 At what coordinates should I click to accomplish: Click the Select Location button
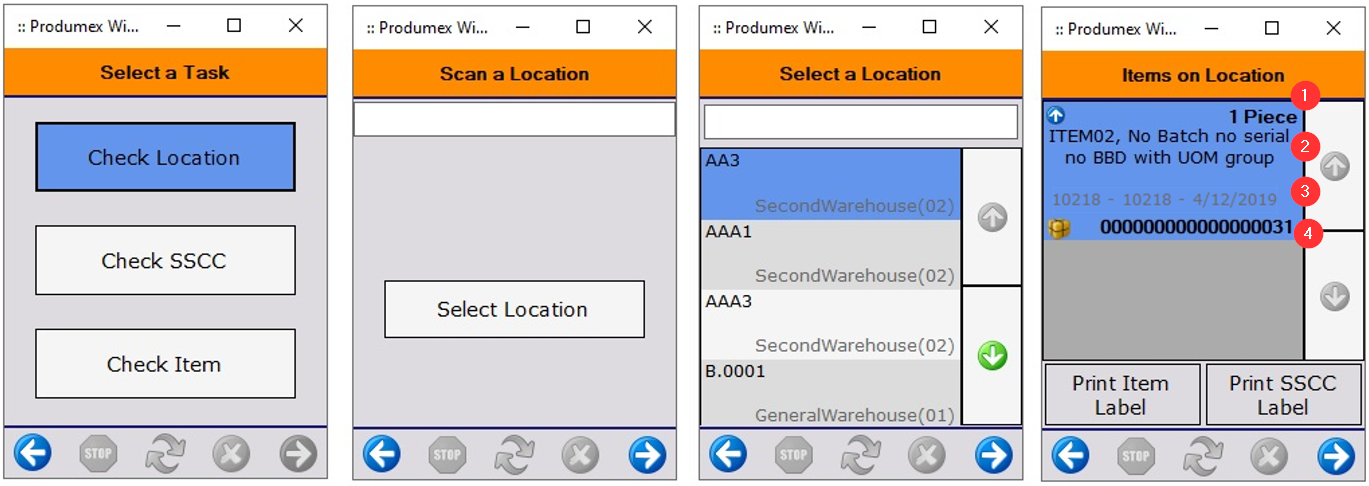coord(514,309)
